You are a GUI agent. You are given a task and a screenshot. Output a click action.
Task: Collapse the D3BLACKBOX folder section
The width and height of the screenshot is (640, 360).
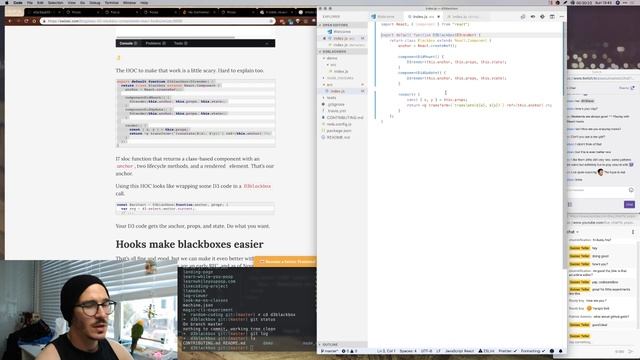pos(343,51)
